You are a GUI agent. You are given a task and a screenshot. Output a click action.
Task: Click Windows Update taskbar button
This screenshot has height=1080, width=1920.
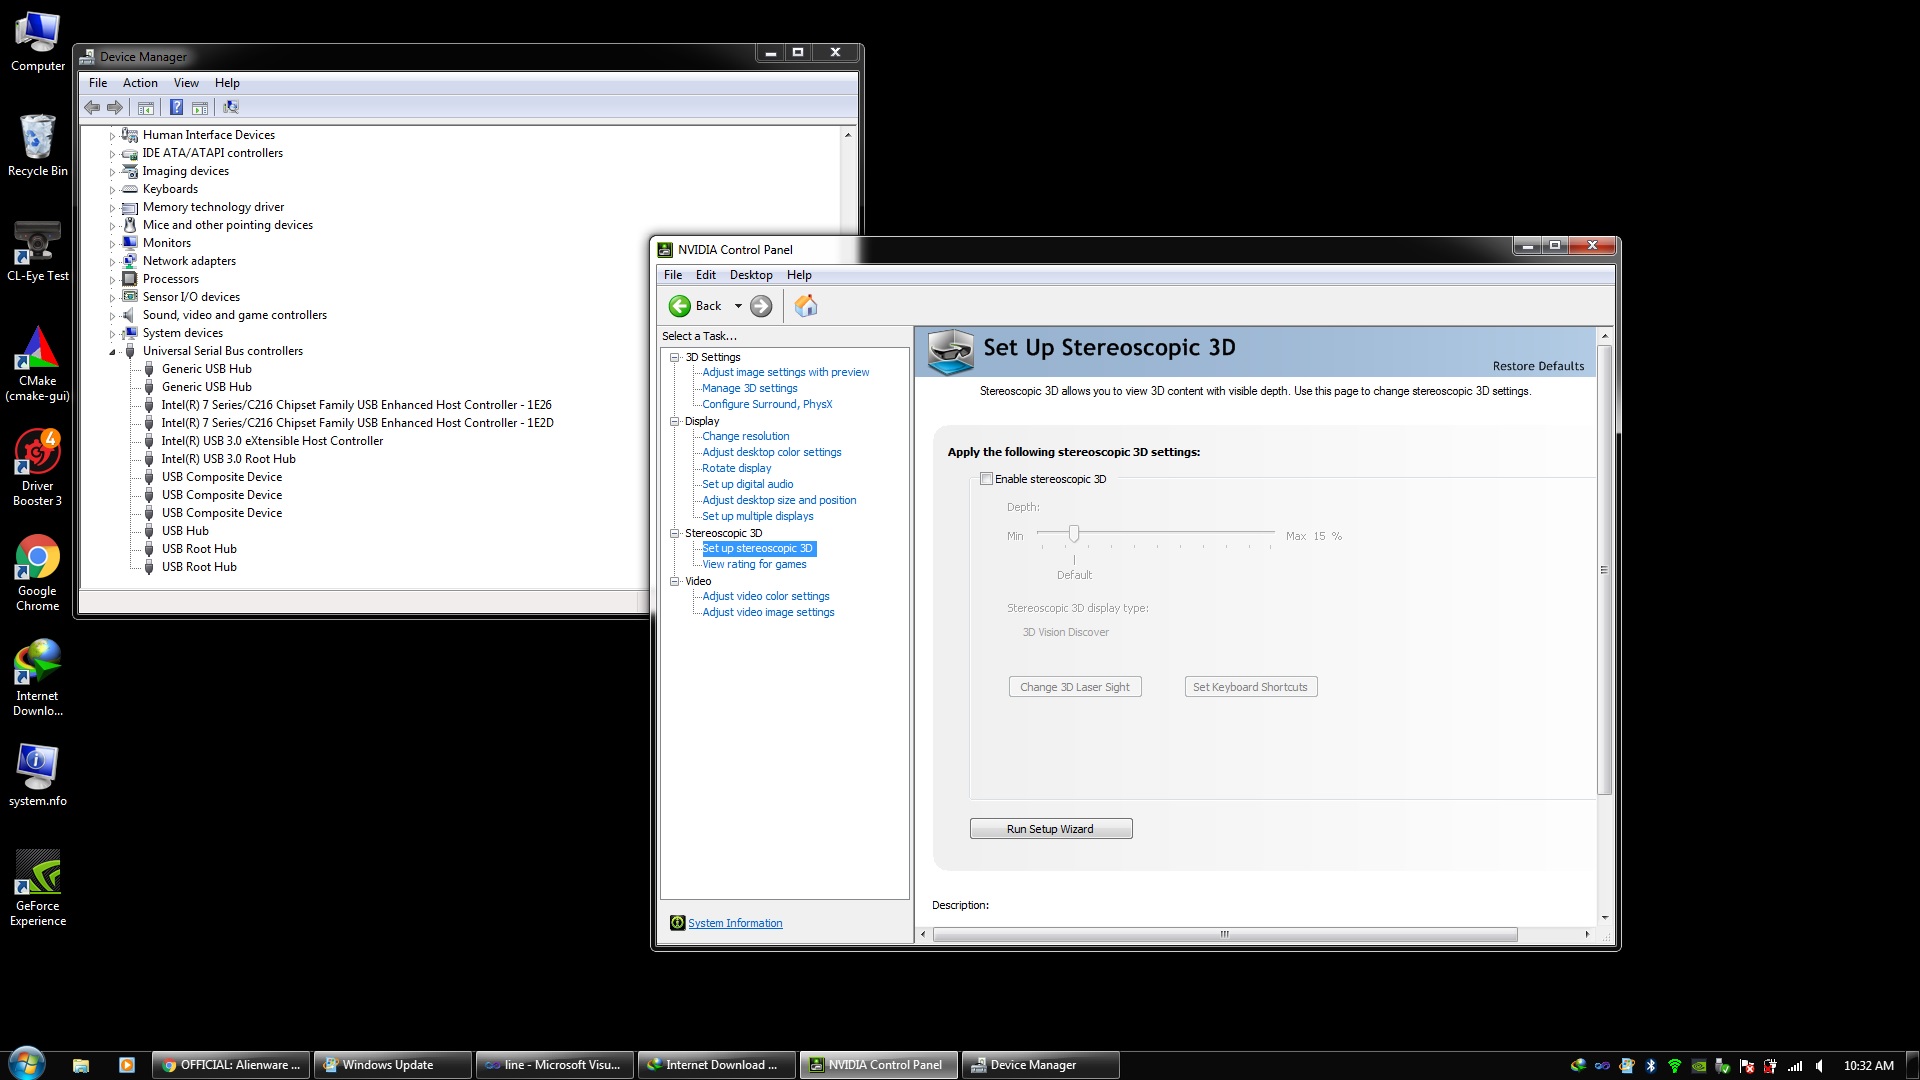coord(393,1065)
